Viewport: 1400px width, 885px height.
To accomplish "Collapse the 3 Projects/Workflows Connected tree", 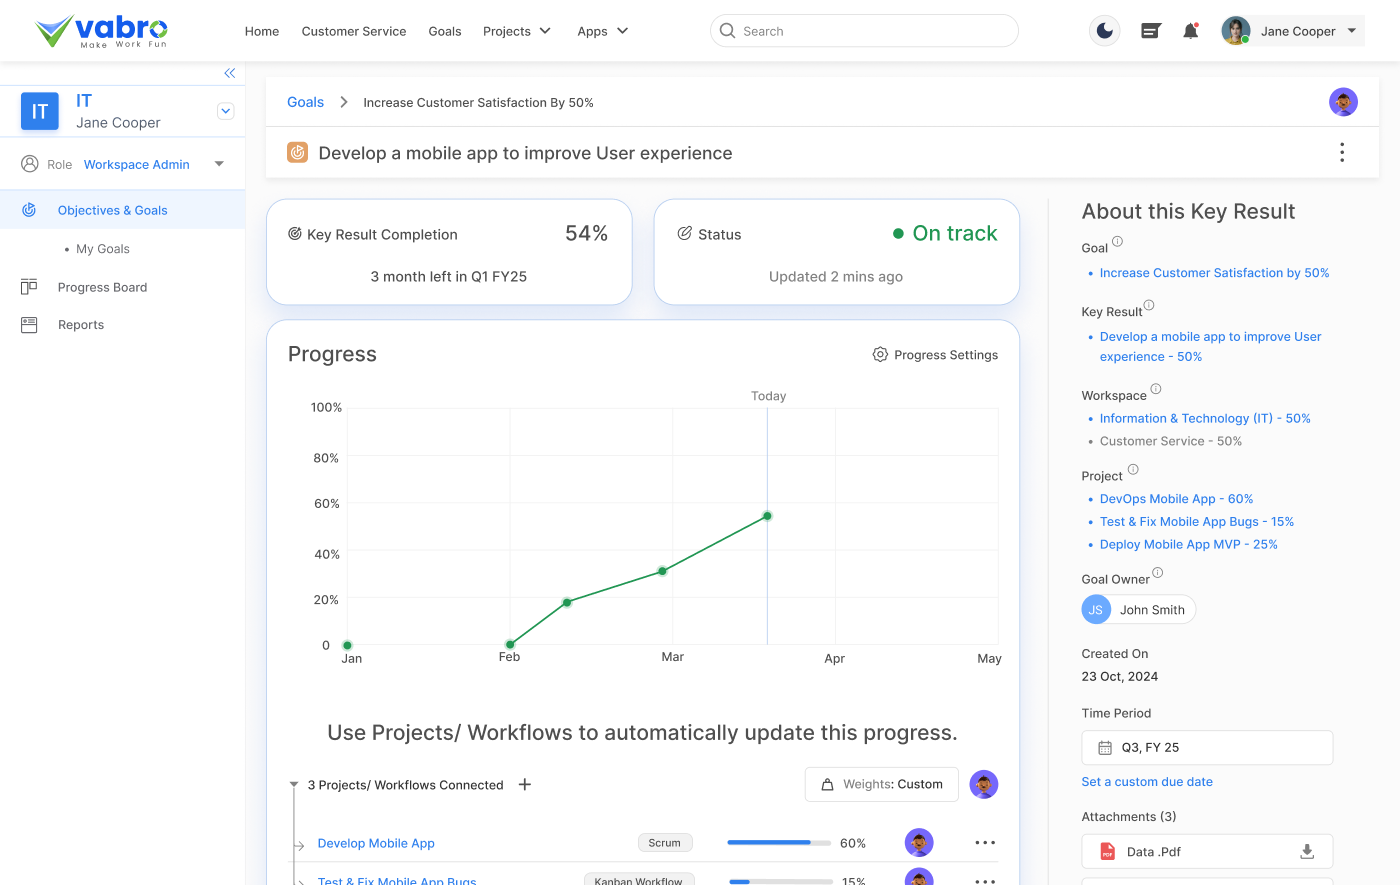I will pyautogui.click(x=294, y=785).
